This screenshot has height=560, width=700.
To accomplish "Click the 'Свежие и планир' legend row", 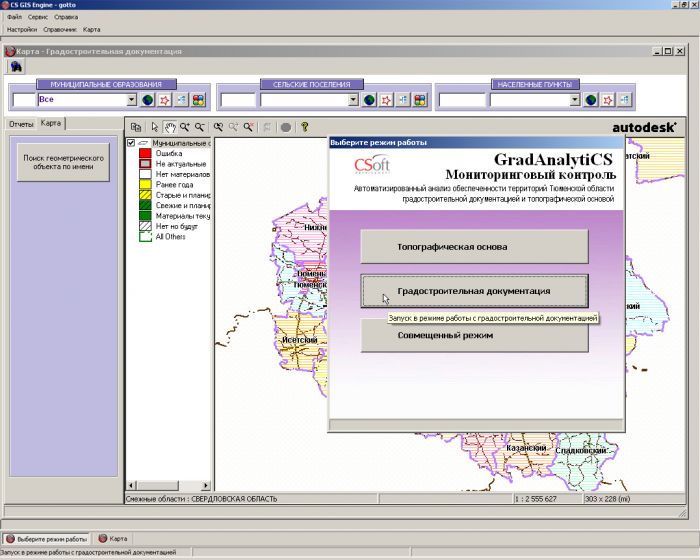I will tap(175, 205).
